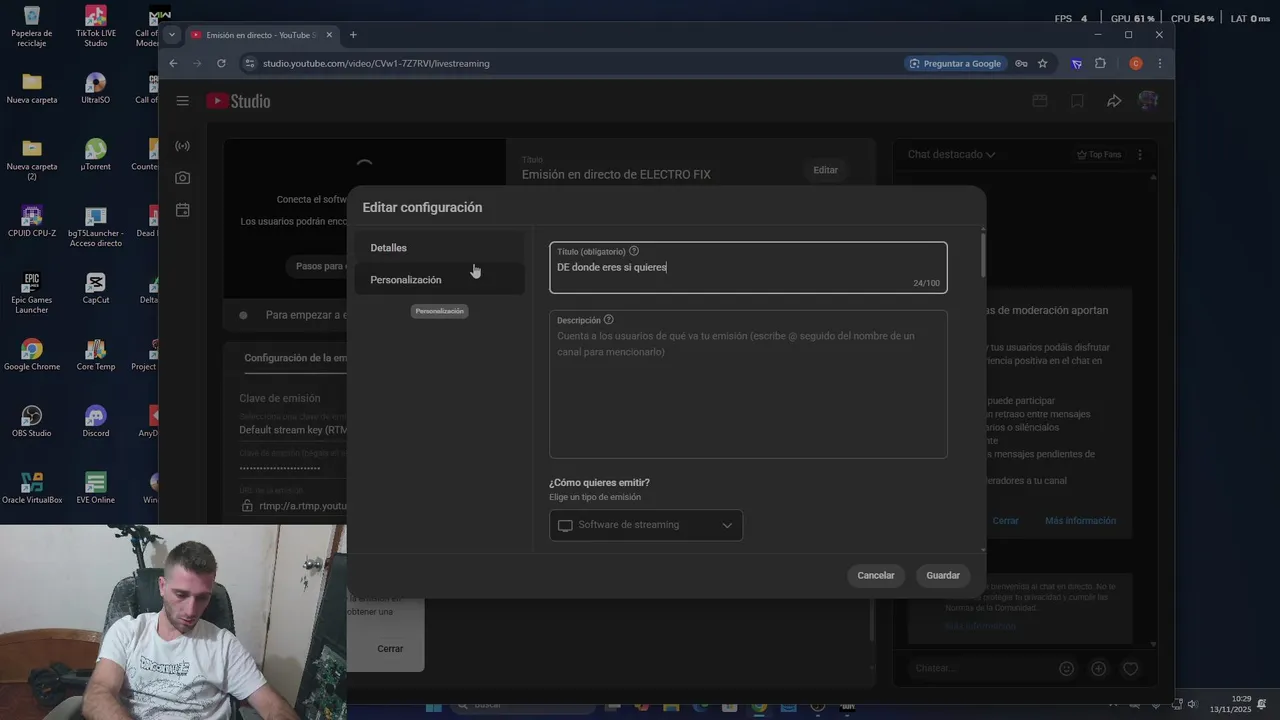Open OBS Studio desktop icon
The image size is (1280, 720).
coord(32,420)
